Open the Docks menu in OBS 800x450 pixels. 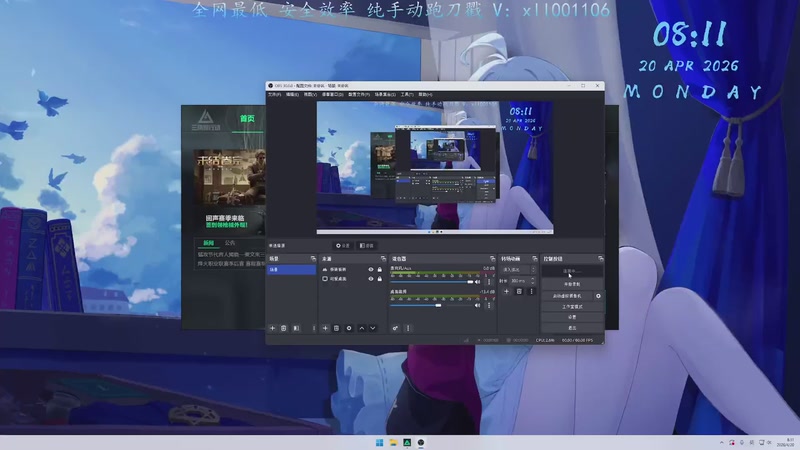coord(332,94)
